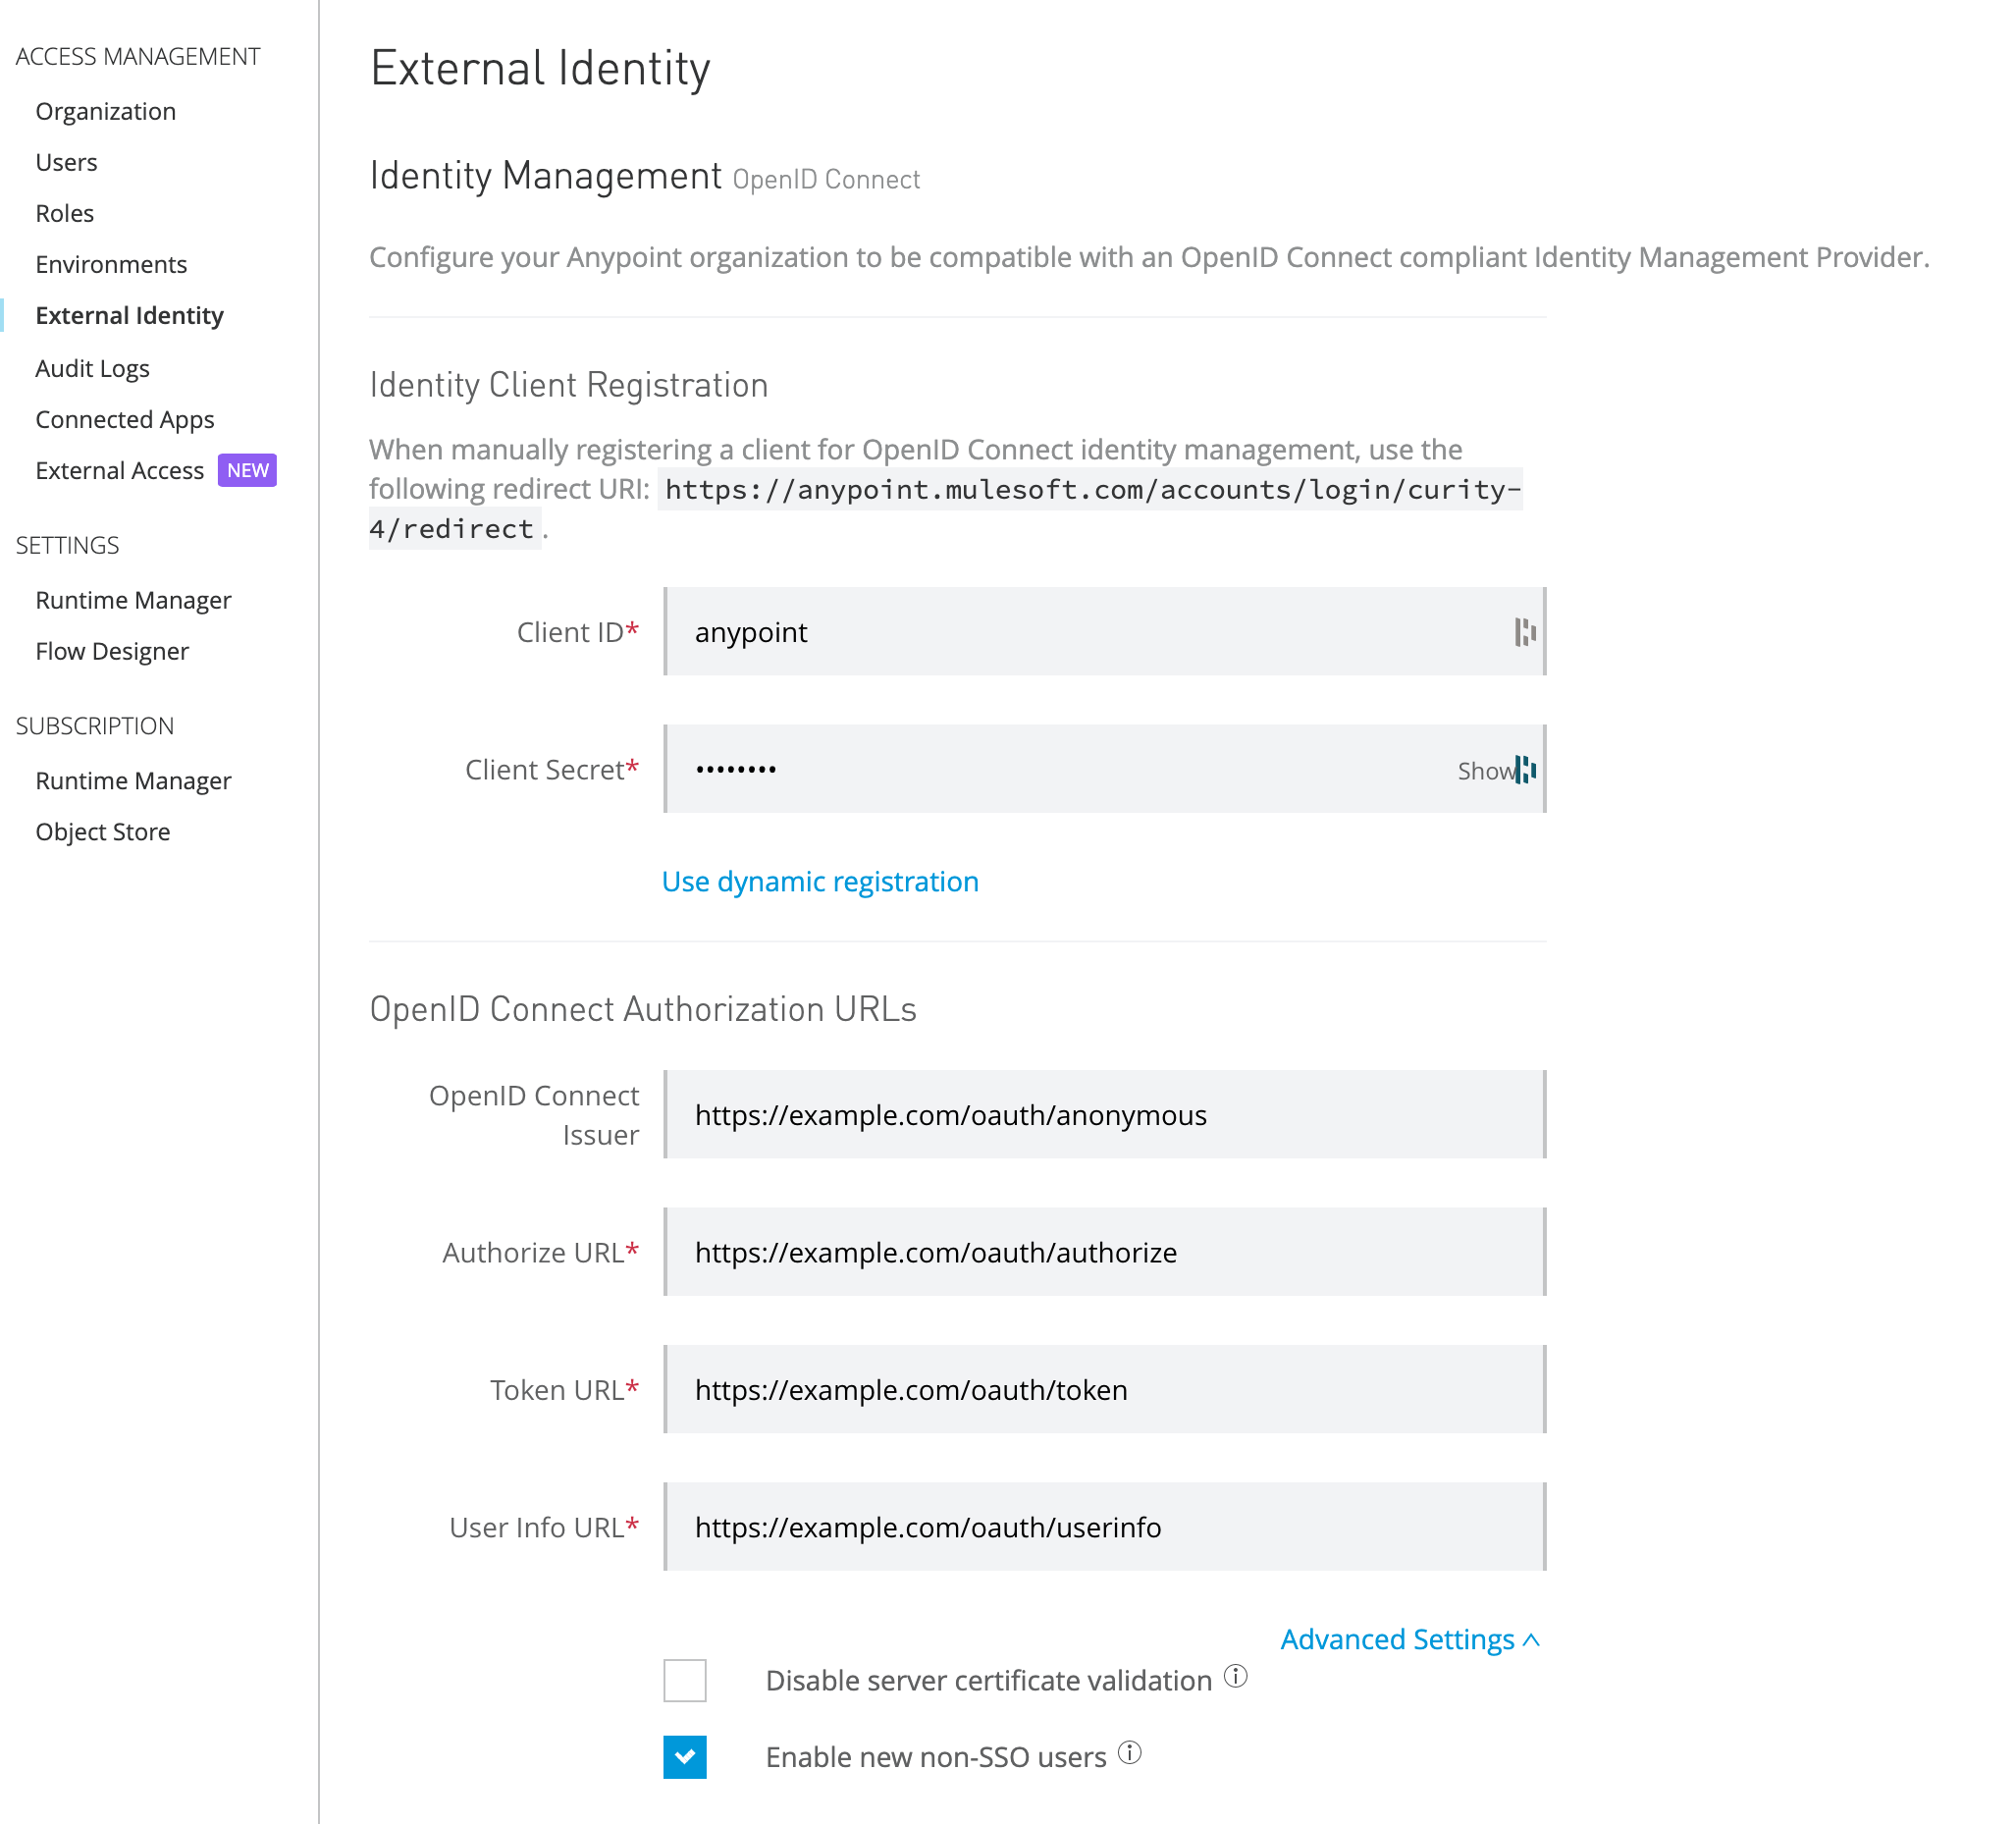Collapse the Advanced Settings section
The width and height of the screenshot is (2016, 1824).
[x=1409, y=1639]
